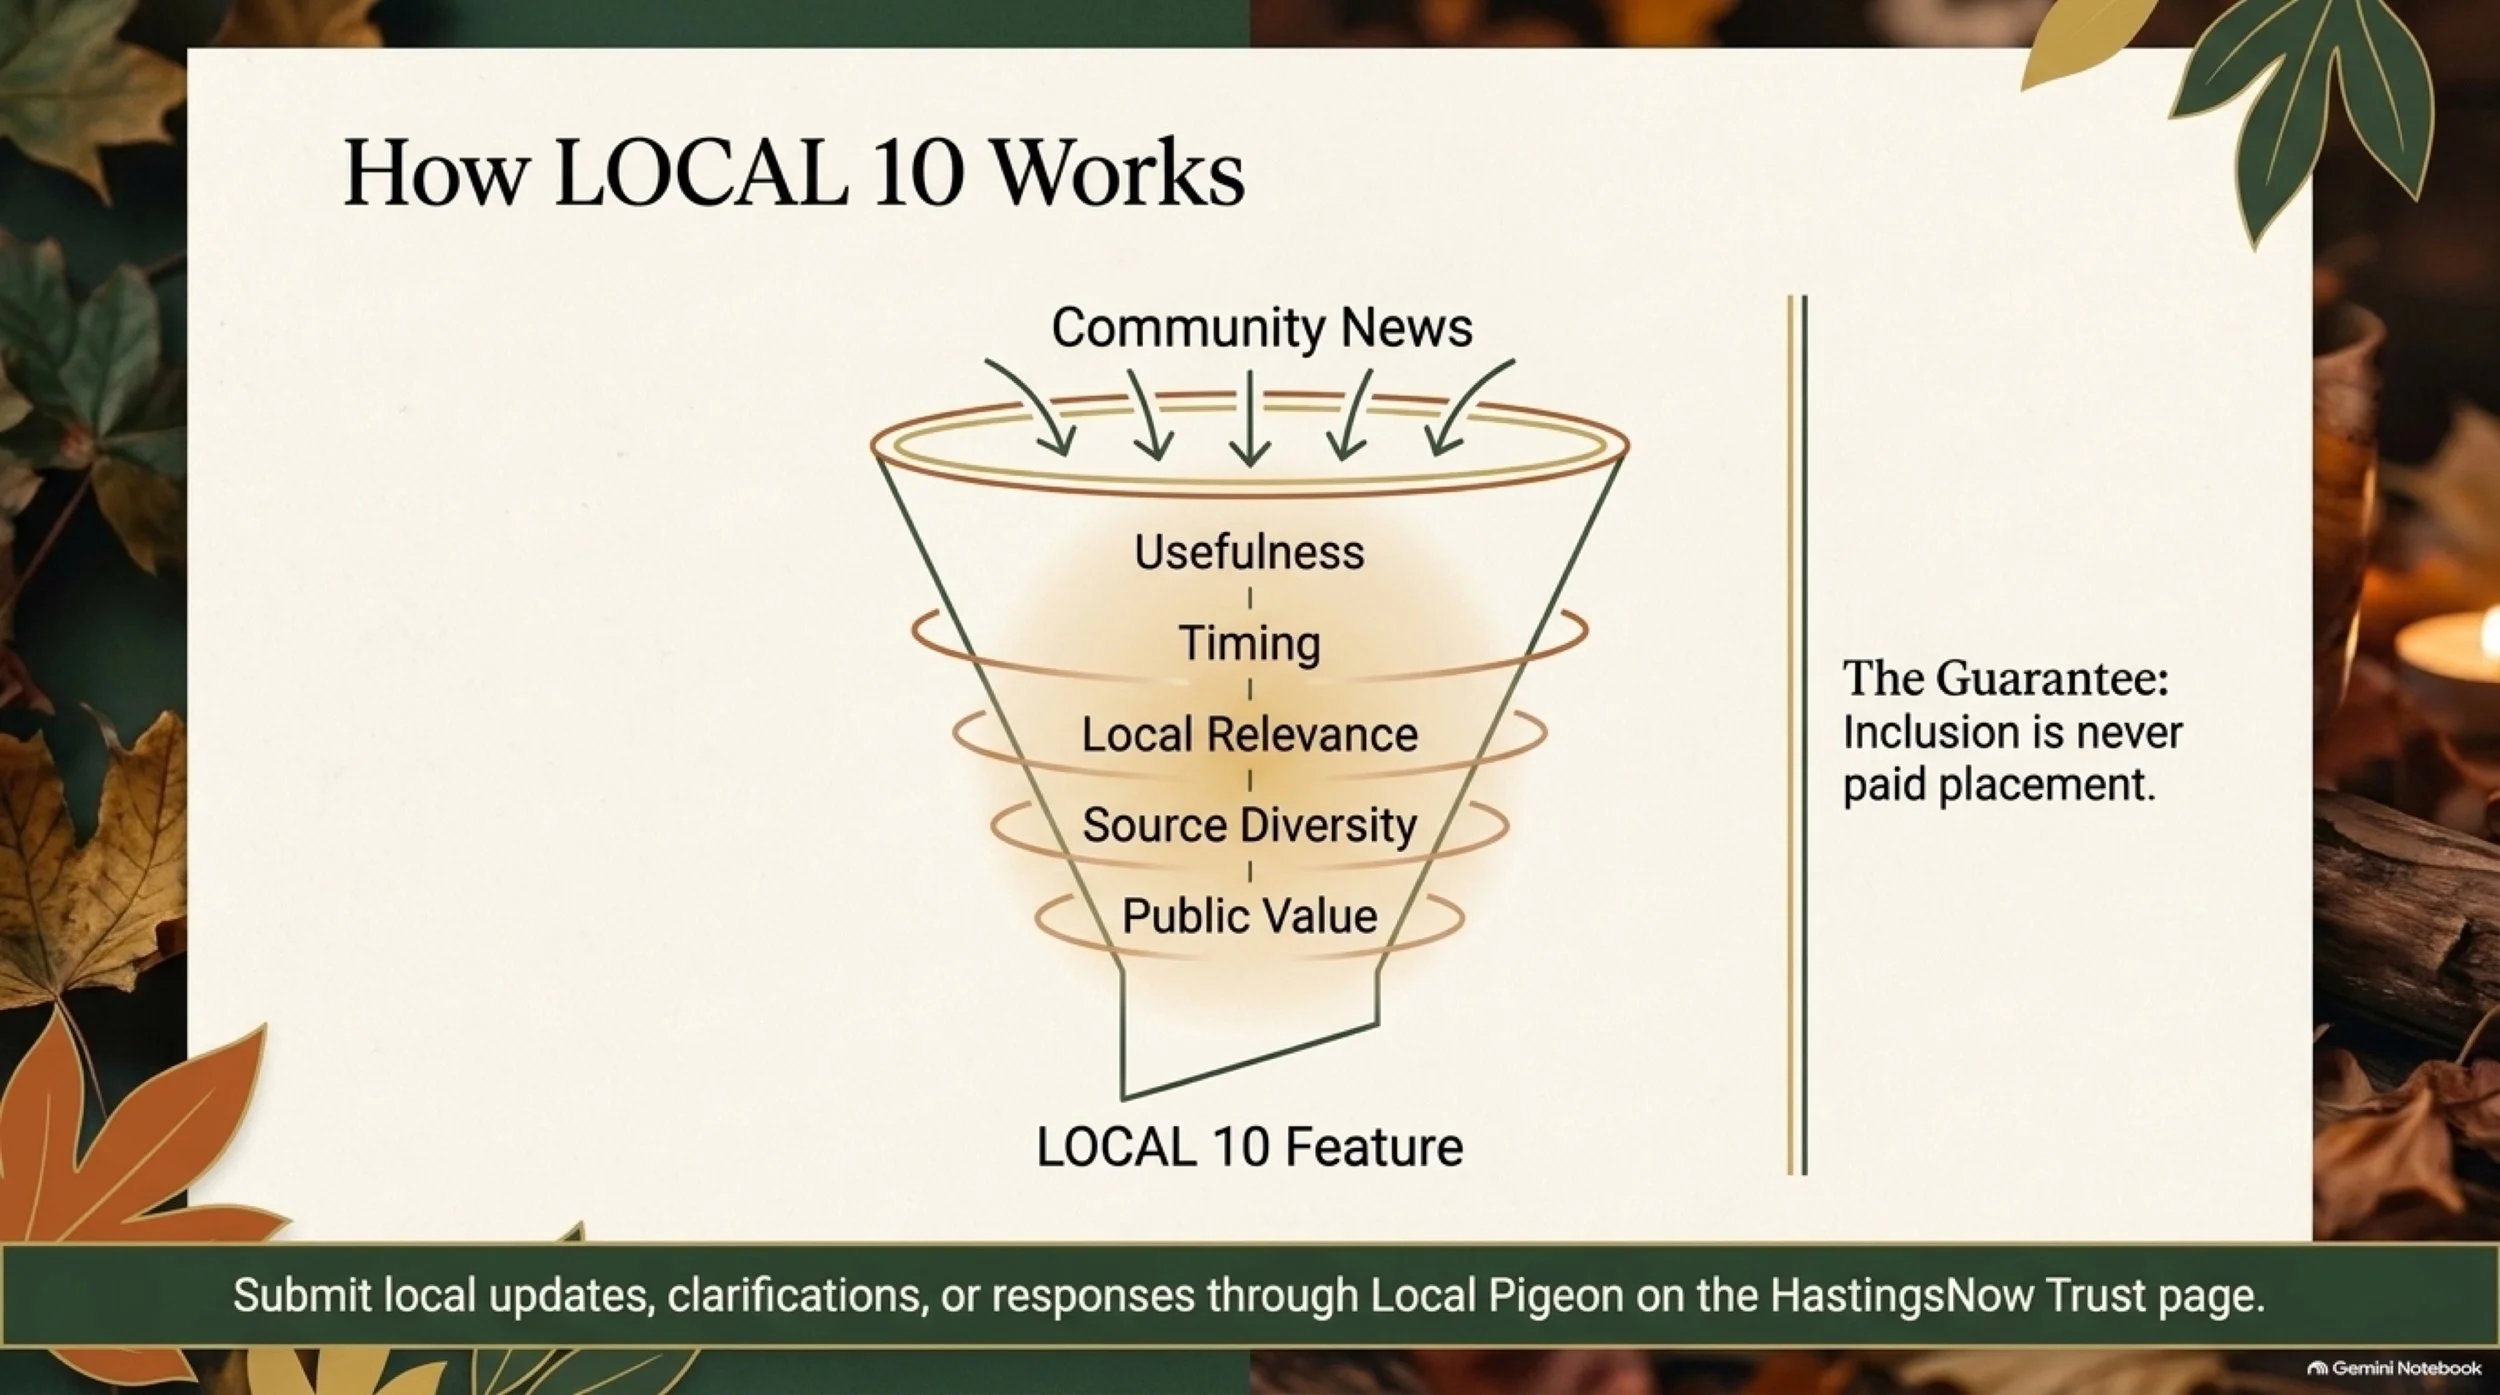This screenshot has height=1395, width=2500.
Task: Select 'Local Relevance' in the funnel
Action: click(1249, 735)
